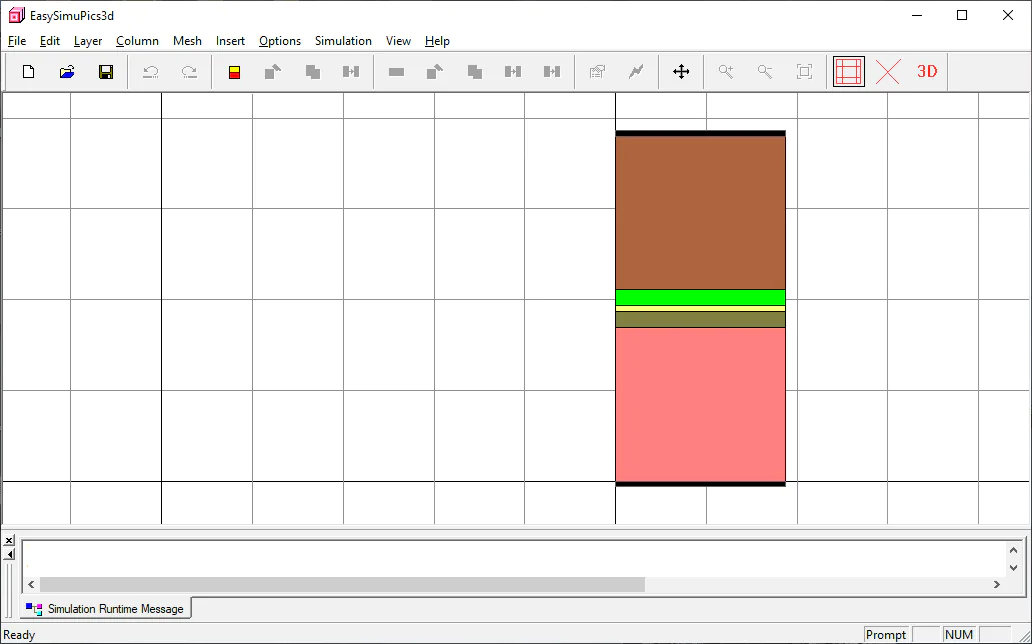
Task: Open the Help menu
Action: click(x=437, y=41)
